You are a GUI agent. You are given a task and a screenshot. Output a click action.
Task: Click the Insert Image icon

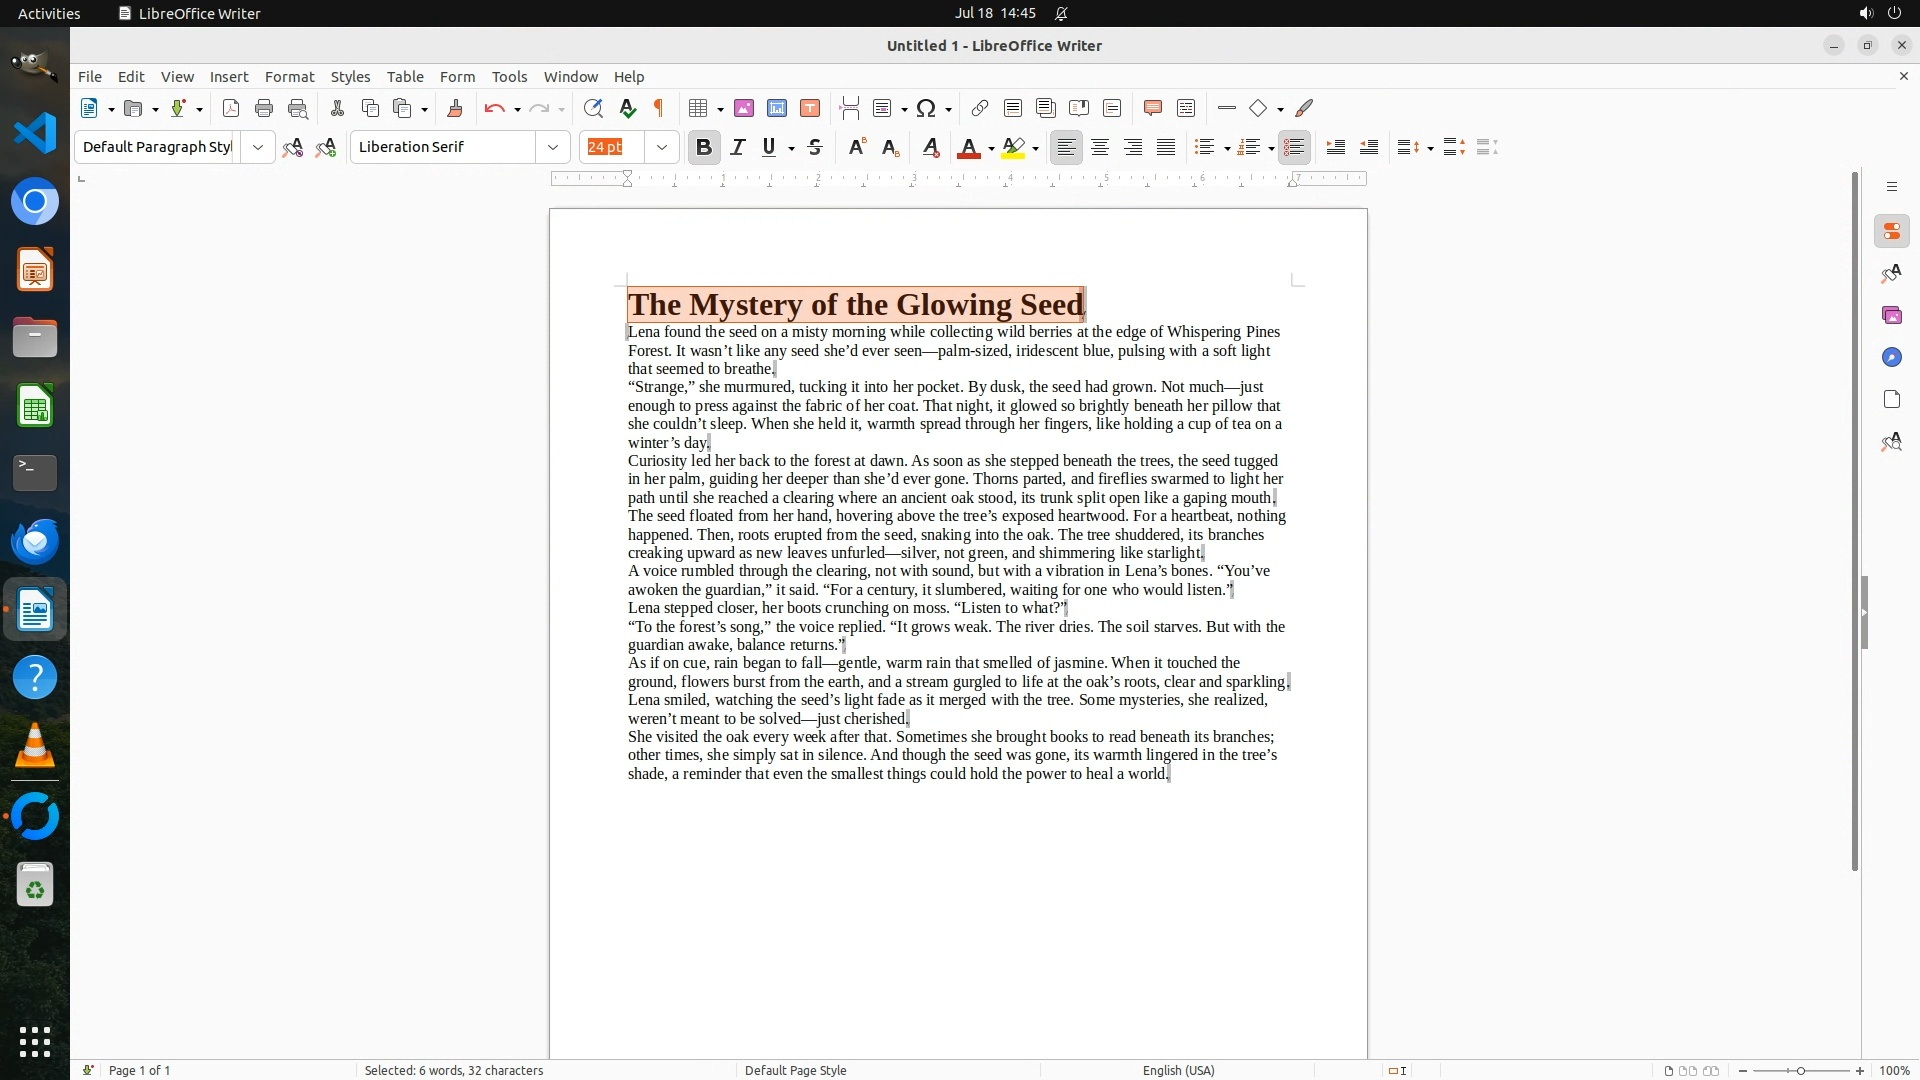[744, 109]
